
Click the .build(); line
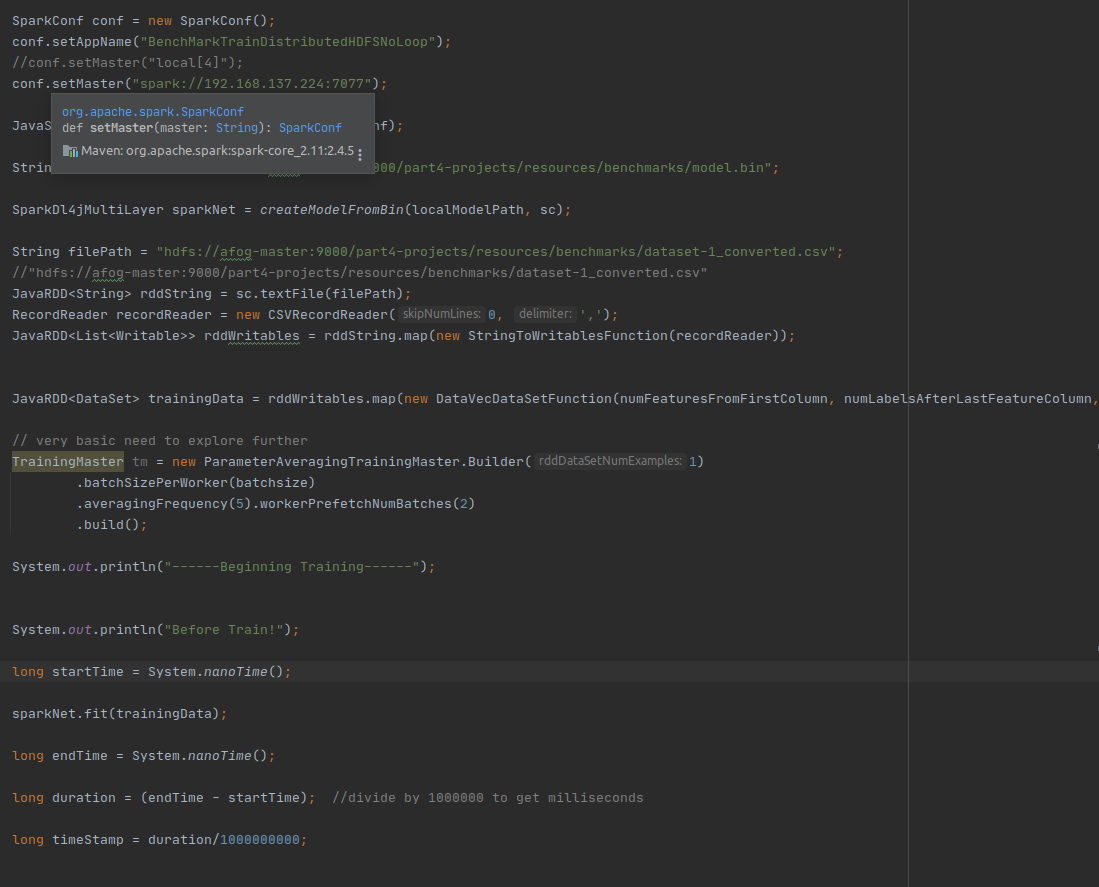111,525
